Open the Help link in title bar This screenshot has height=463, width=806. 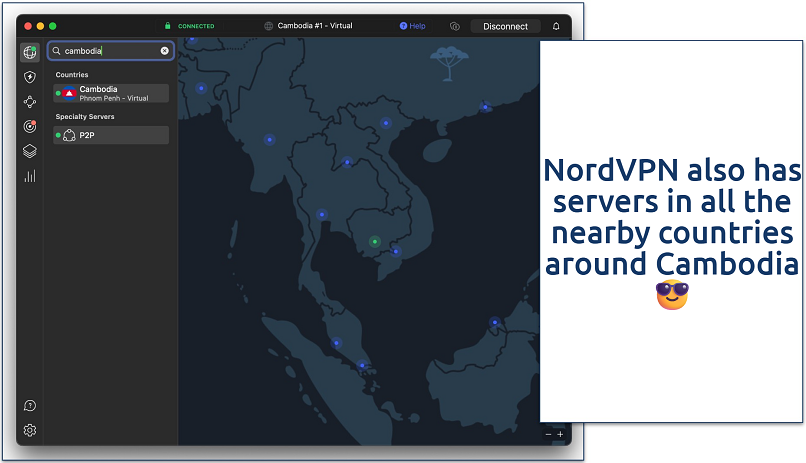(x=412, y=26)
